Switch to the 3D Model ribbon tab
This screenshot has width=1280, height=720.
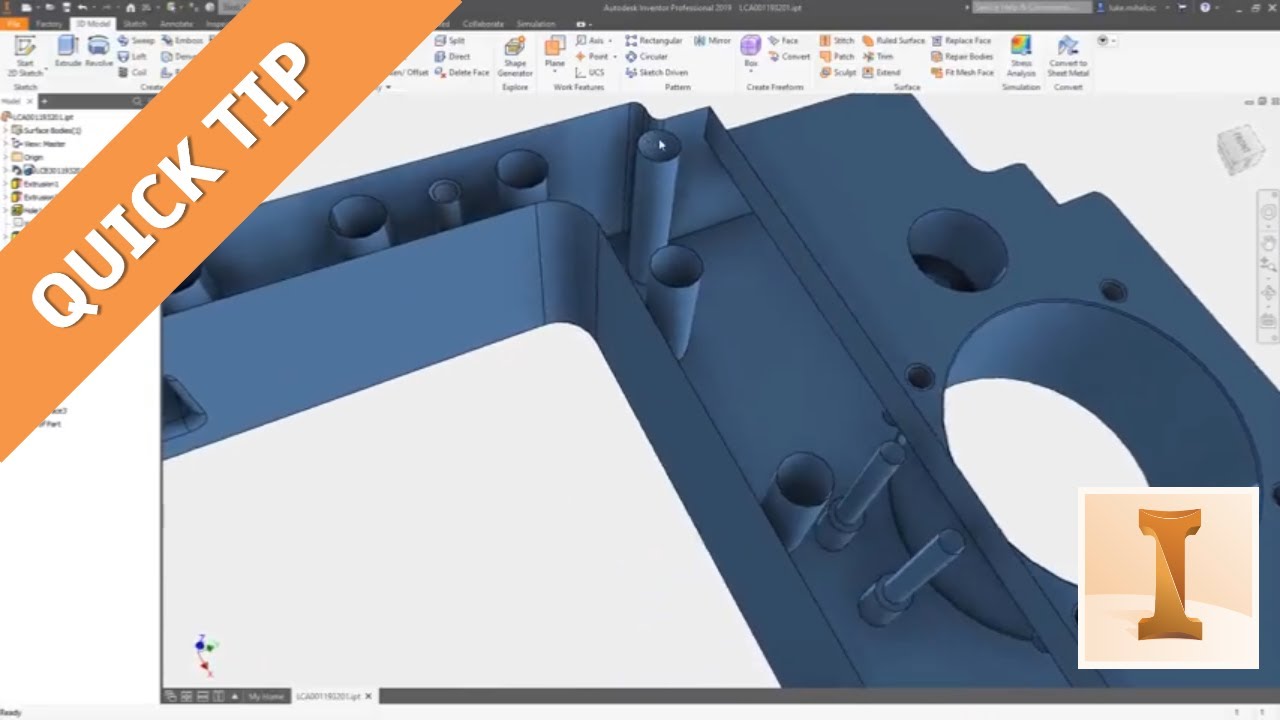point(94,23)
